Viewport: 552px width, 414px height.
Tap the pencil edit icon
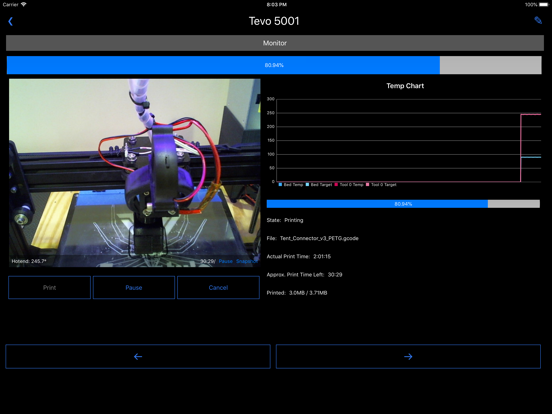pos(538,20)
